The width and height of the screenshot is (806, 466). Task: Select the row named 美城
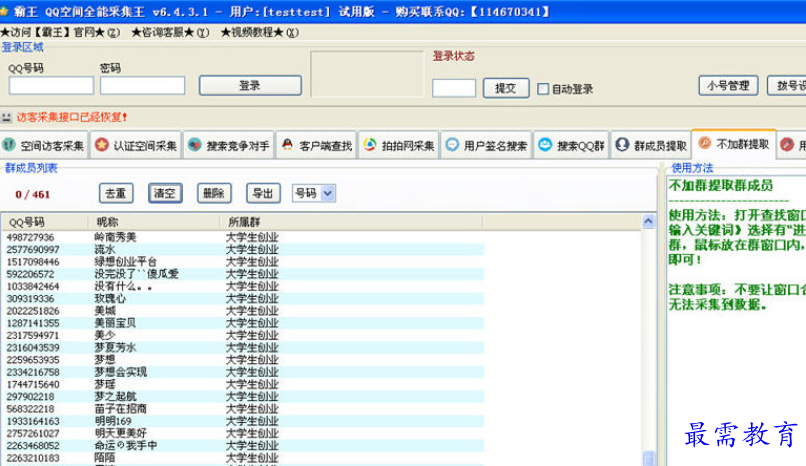pyautogui.click(x=243, y=311)
